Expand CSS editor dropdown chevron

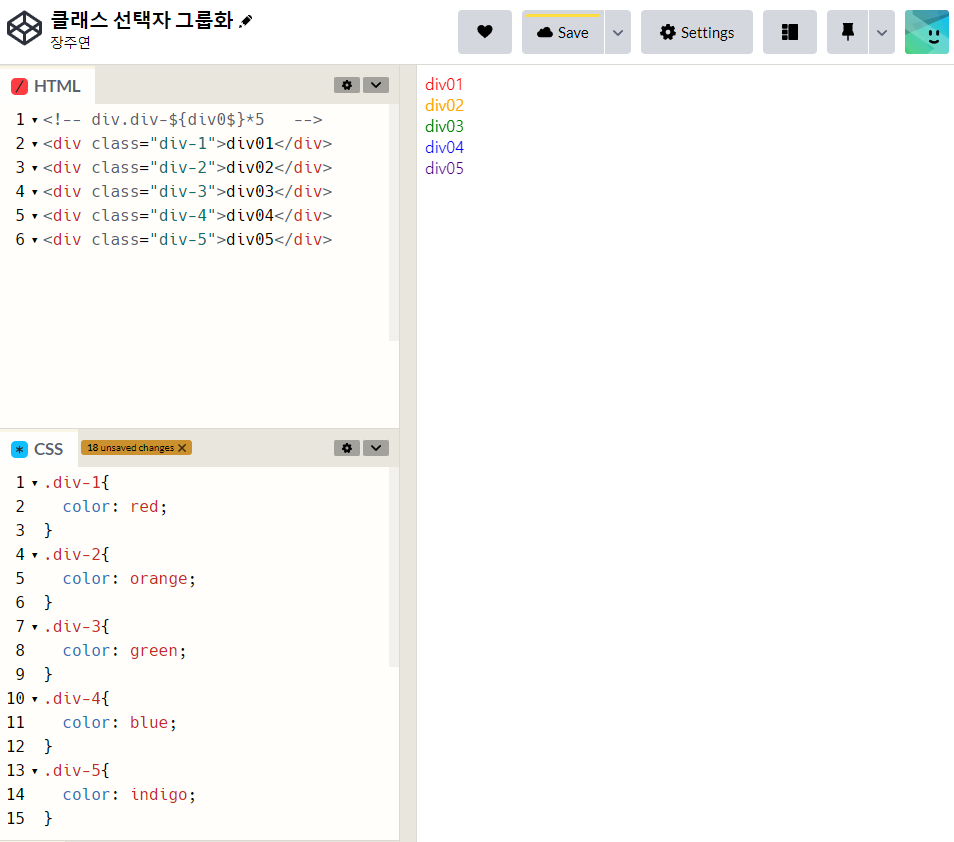[376, 448]
